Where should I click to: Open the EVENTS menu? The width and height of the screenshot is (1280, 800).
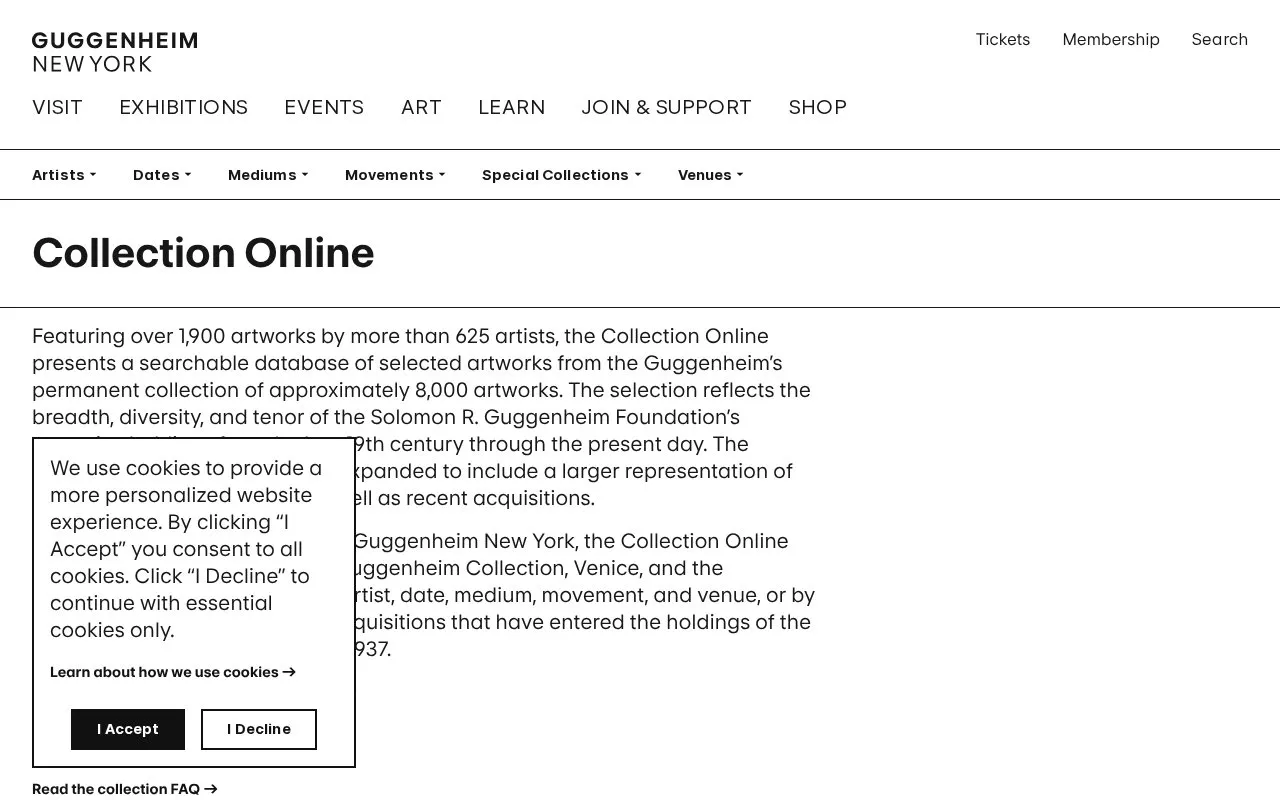[324, 107]
